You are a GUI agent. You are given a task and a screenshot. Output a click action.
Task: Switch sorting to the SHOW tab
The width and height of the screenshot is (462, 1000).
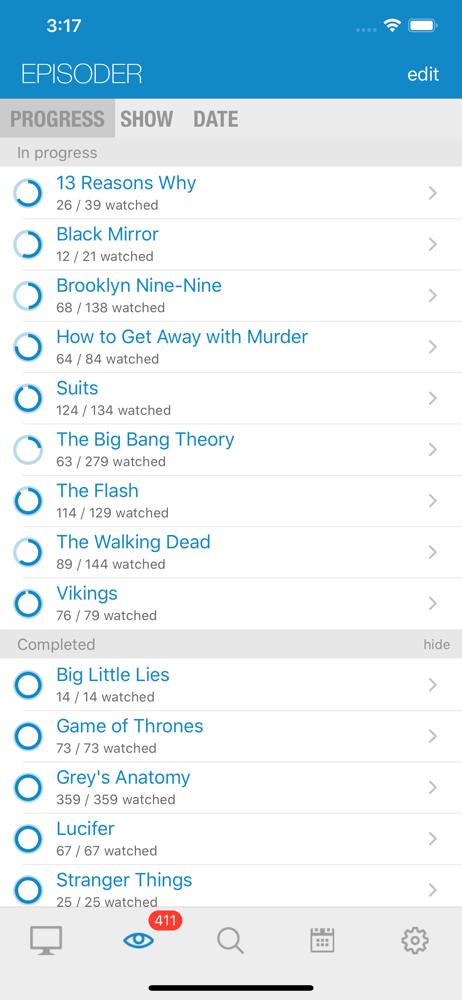tap(147, 119)
